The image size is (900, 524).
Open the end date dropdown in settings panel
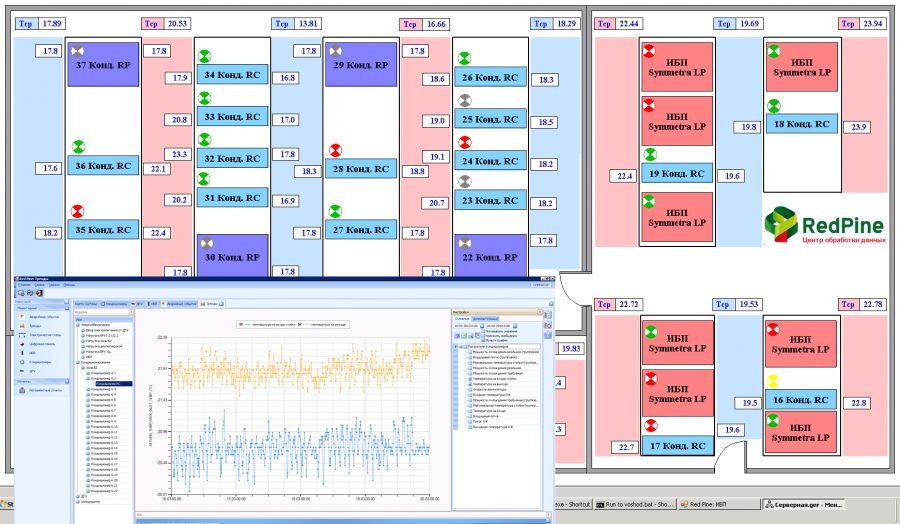tap(515, 326)
